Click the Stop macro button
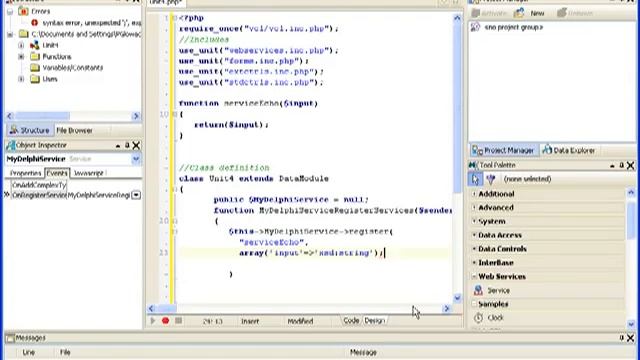Image resolution: width=640 pixels, height=360 pixels. click(178, 321)
